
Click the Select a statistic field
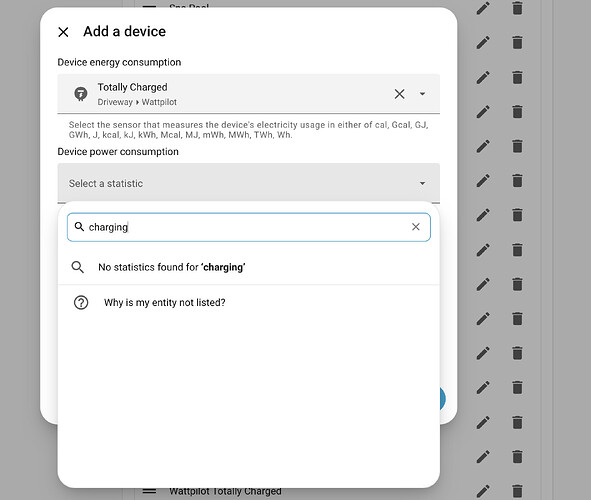tap(249, 183)
